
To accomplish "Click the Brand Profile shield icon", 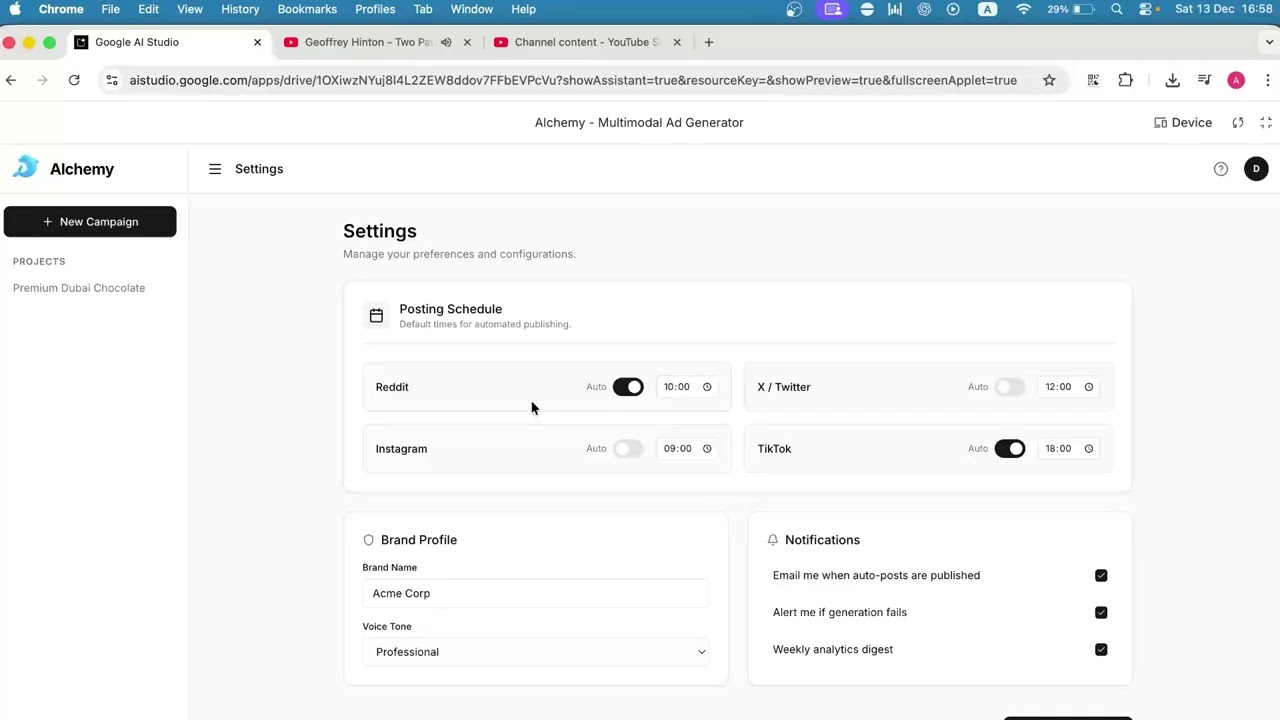I will pos(368,540).
